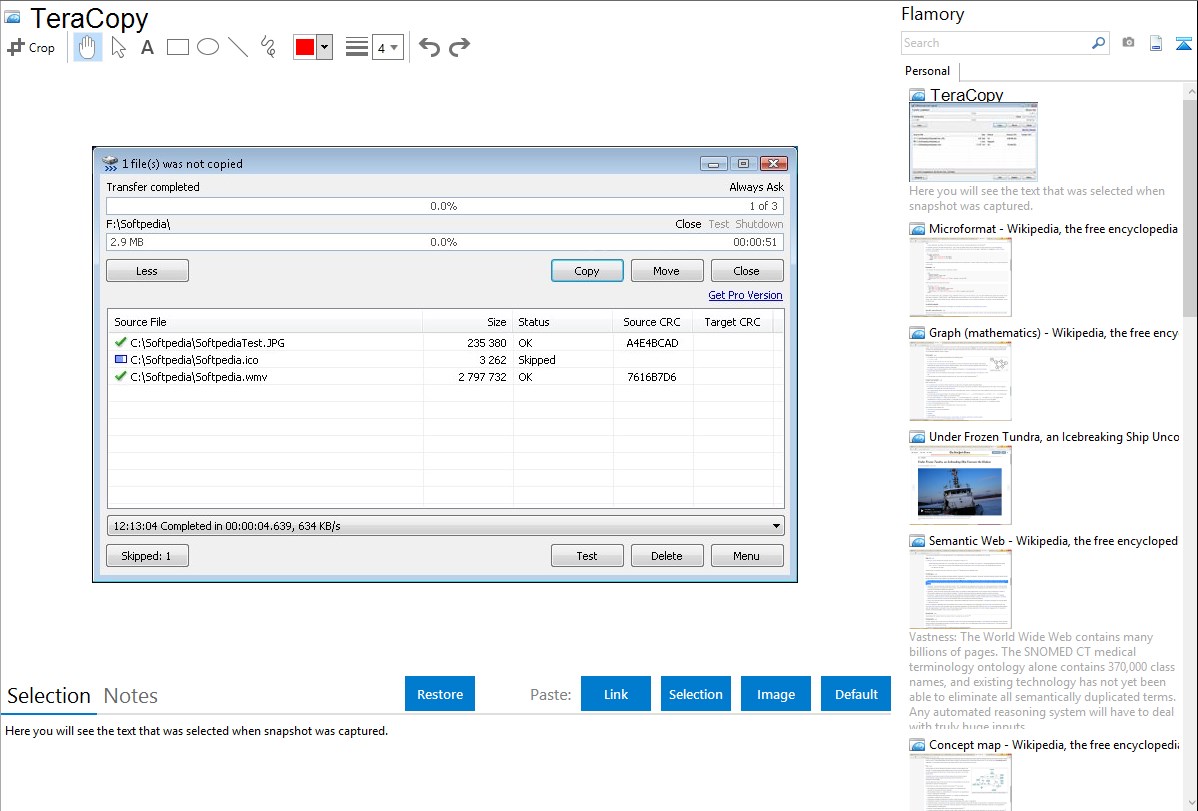Click the document page icon beside the camera

click(1156, 43)
